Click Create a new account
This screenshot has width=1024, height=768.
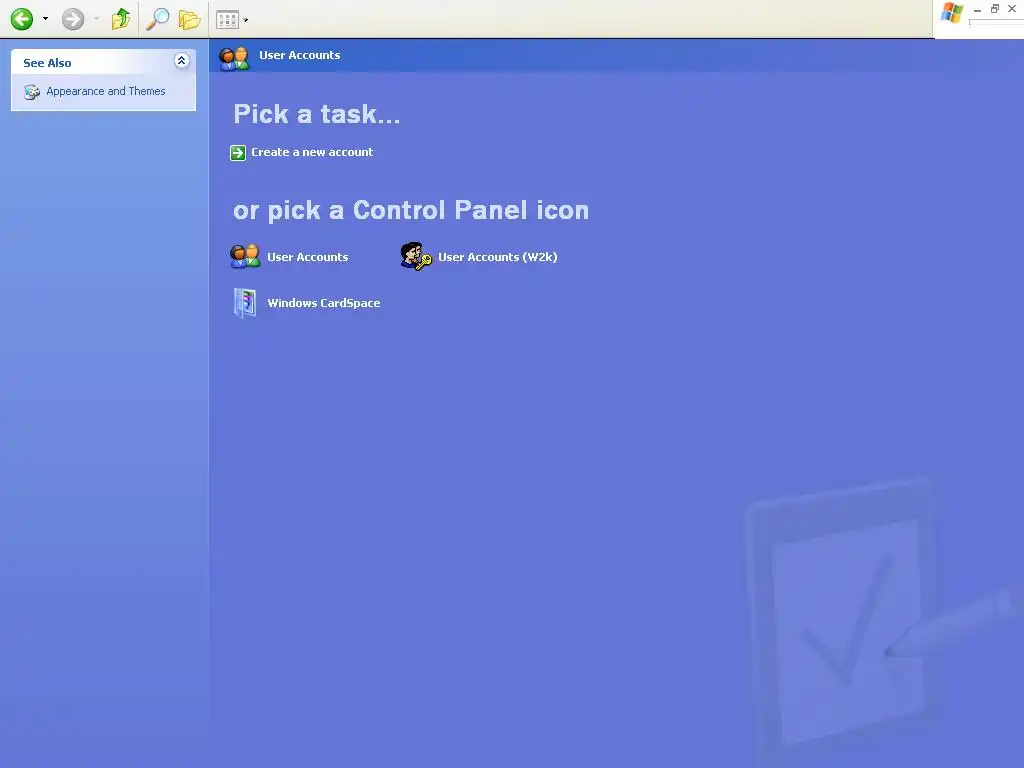(312, 152)
